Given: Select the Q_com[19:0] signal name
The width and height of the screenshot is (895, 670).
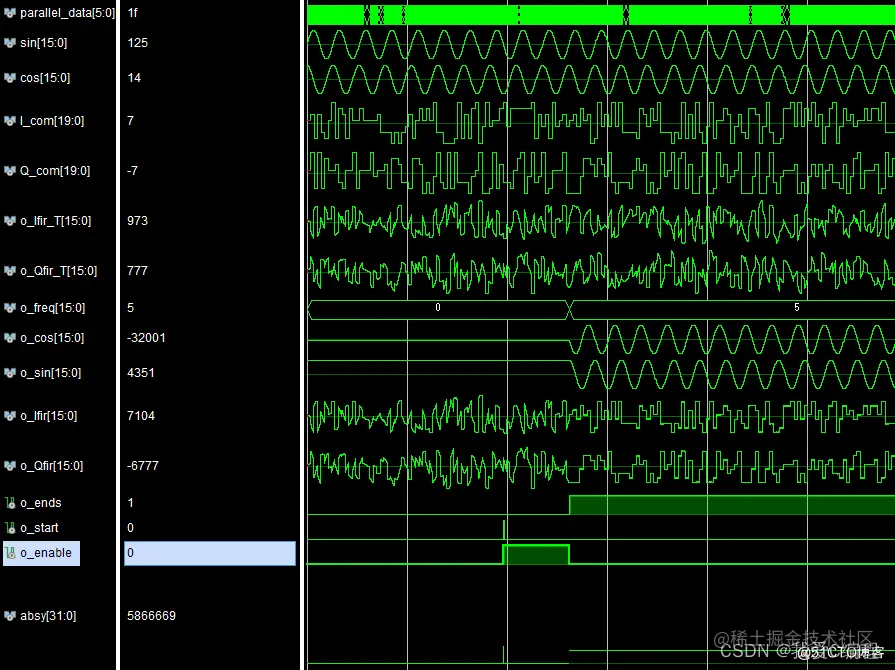Looking at the screenshot, I should point(55,171).
